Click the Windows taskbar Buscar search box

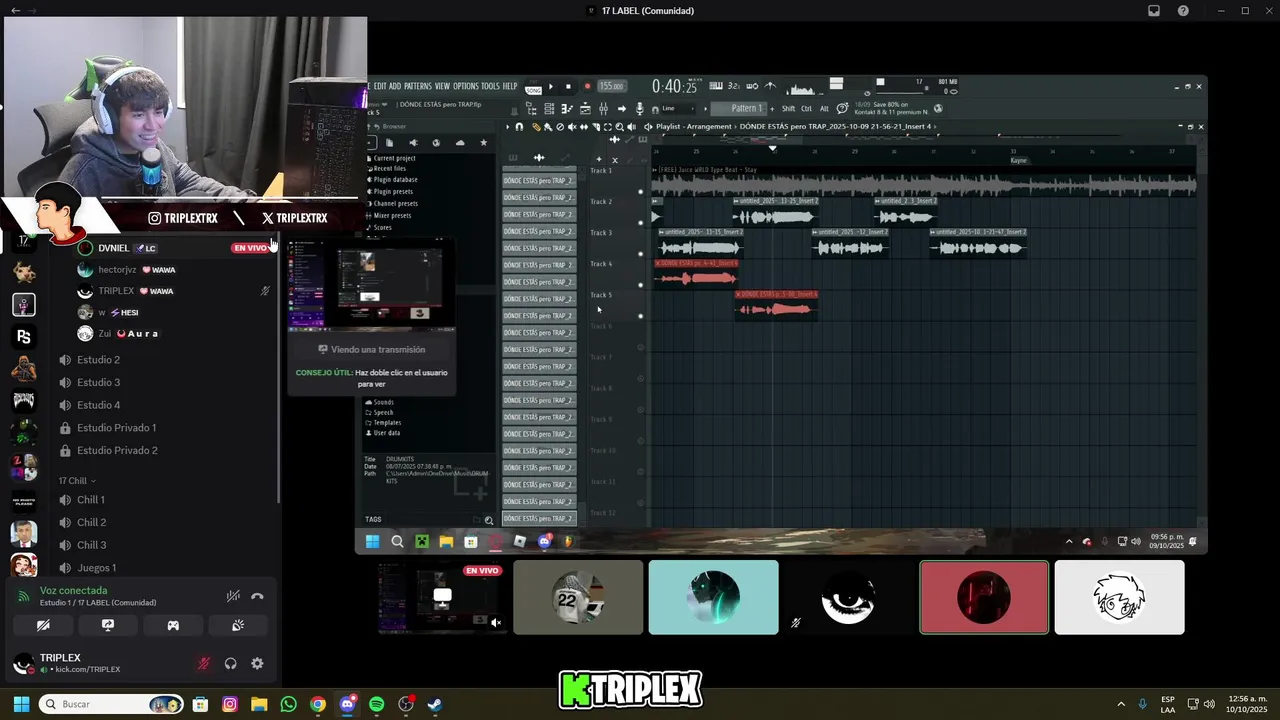(x=111, y=704)
